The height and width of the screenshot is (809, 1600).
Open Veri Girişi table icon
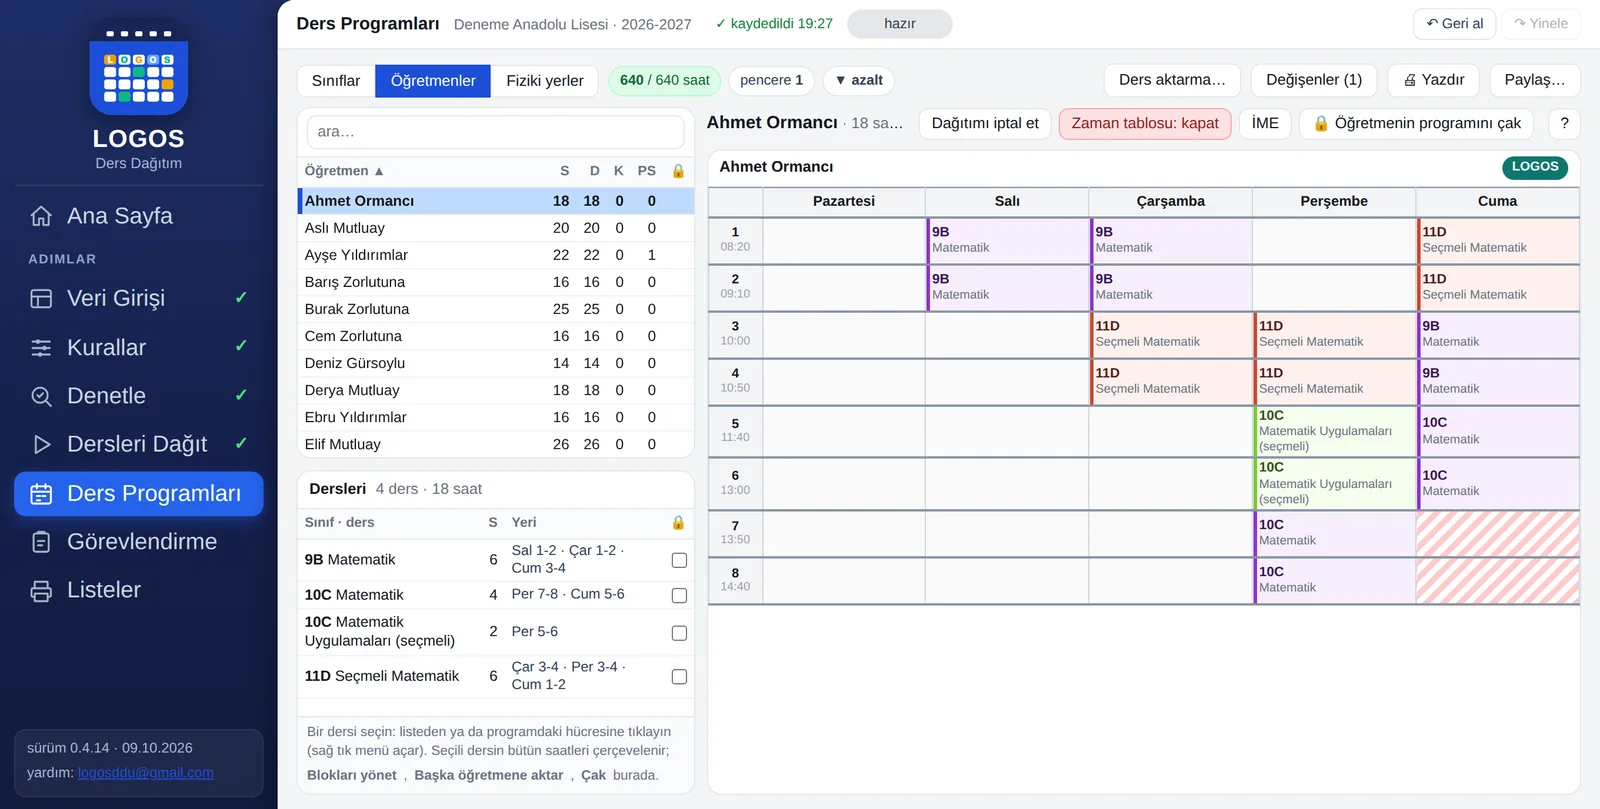[41, 298]
